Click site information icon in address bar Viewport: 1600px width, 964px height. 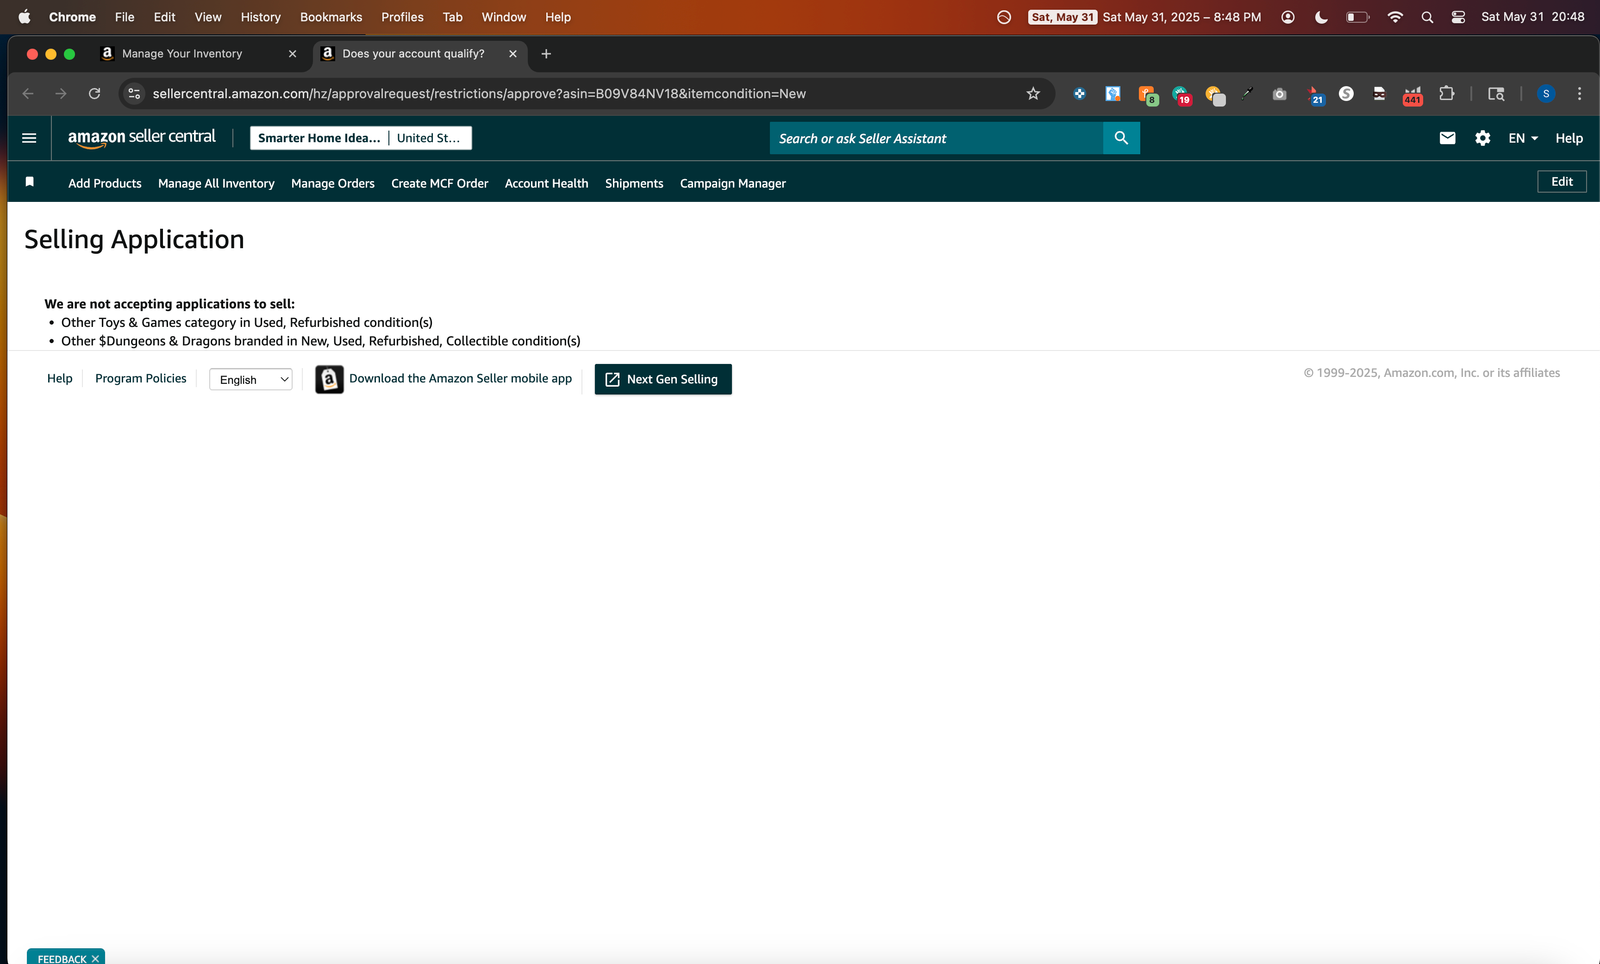point(134,93)
